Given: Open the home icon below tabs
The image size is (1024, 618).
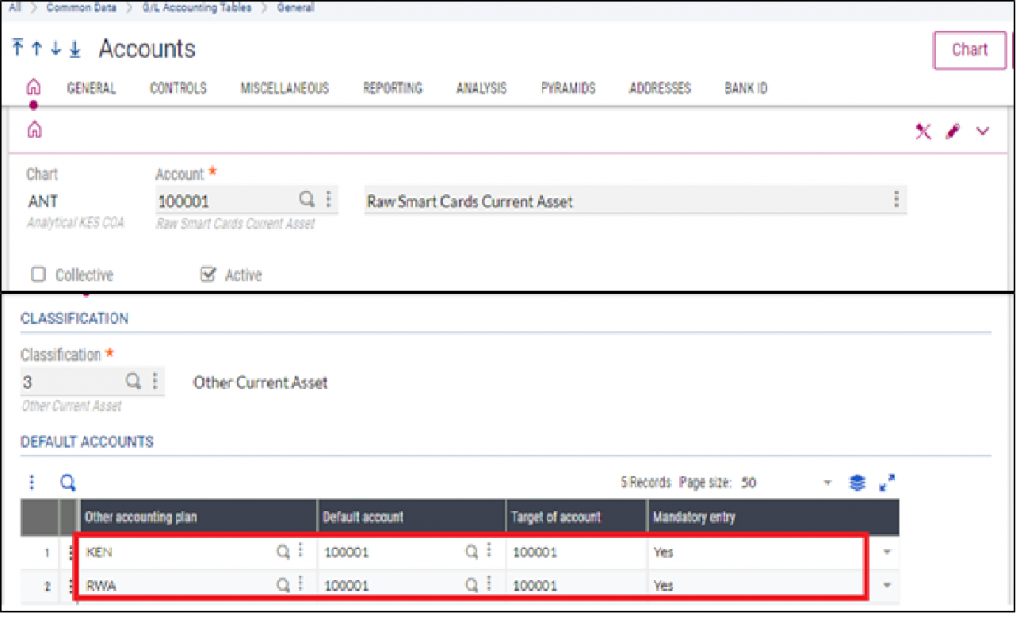Looking at the screenshot, I should tap(34, 131).
